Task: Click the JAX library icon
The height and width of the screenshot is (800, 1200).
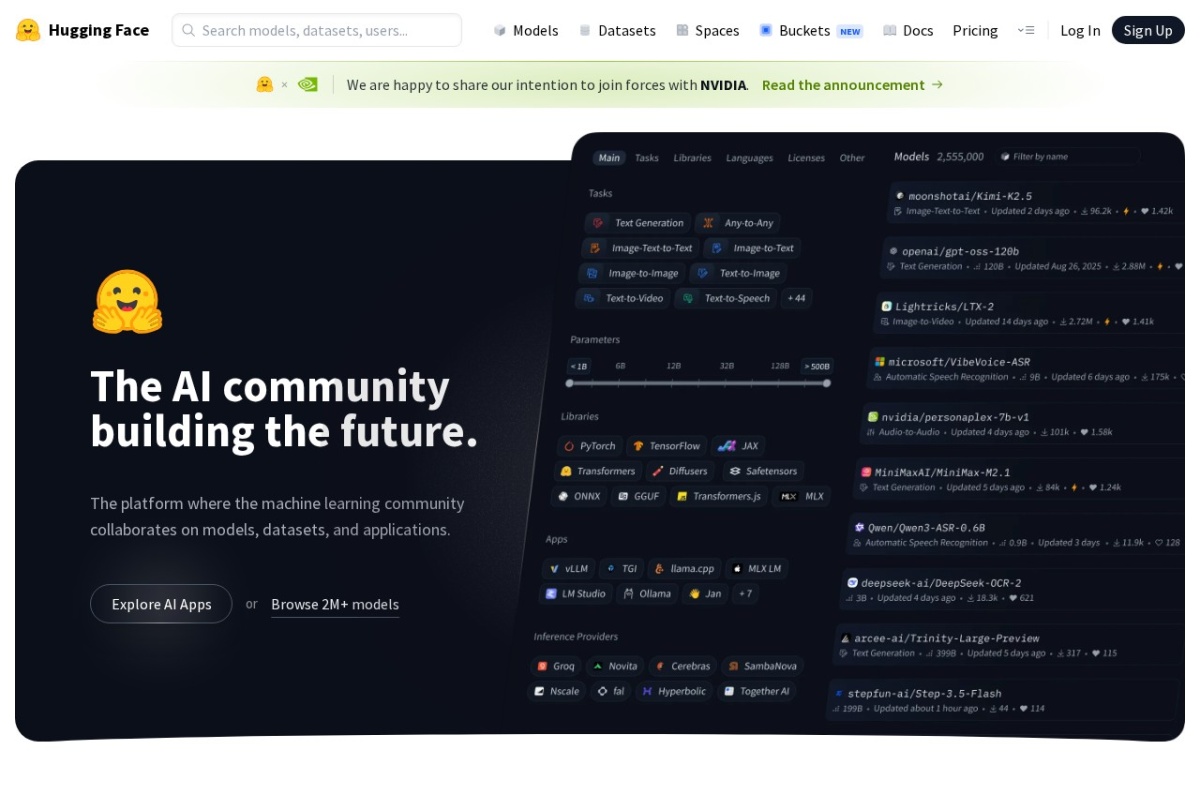Action: pyautogui.click(x=726, y=446)
